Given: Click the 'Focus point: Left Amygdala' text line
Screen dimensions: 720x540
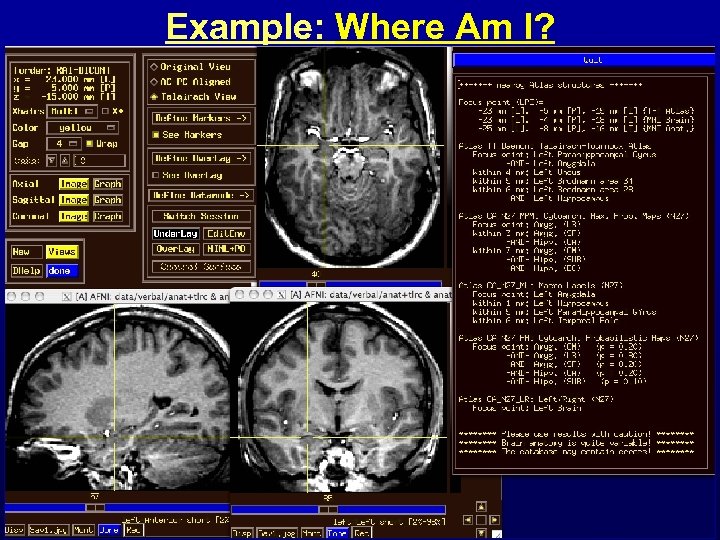Looking at the screenshot, I should pyautogui.click(x=534, y=294).
